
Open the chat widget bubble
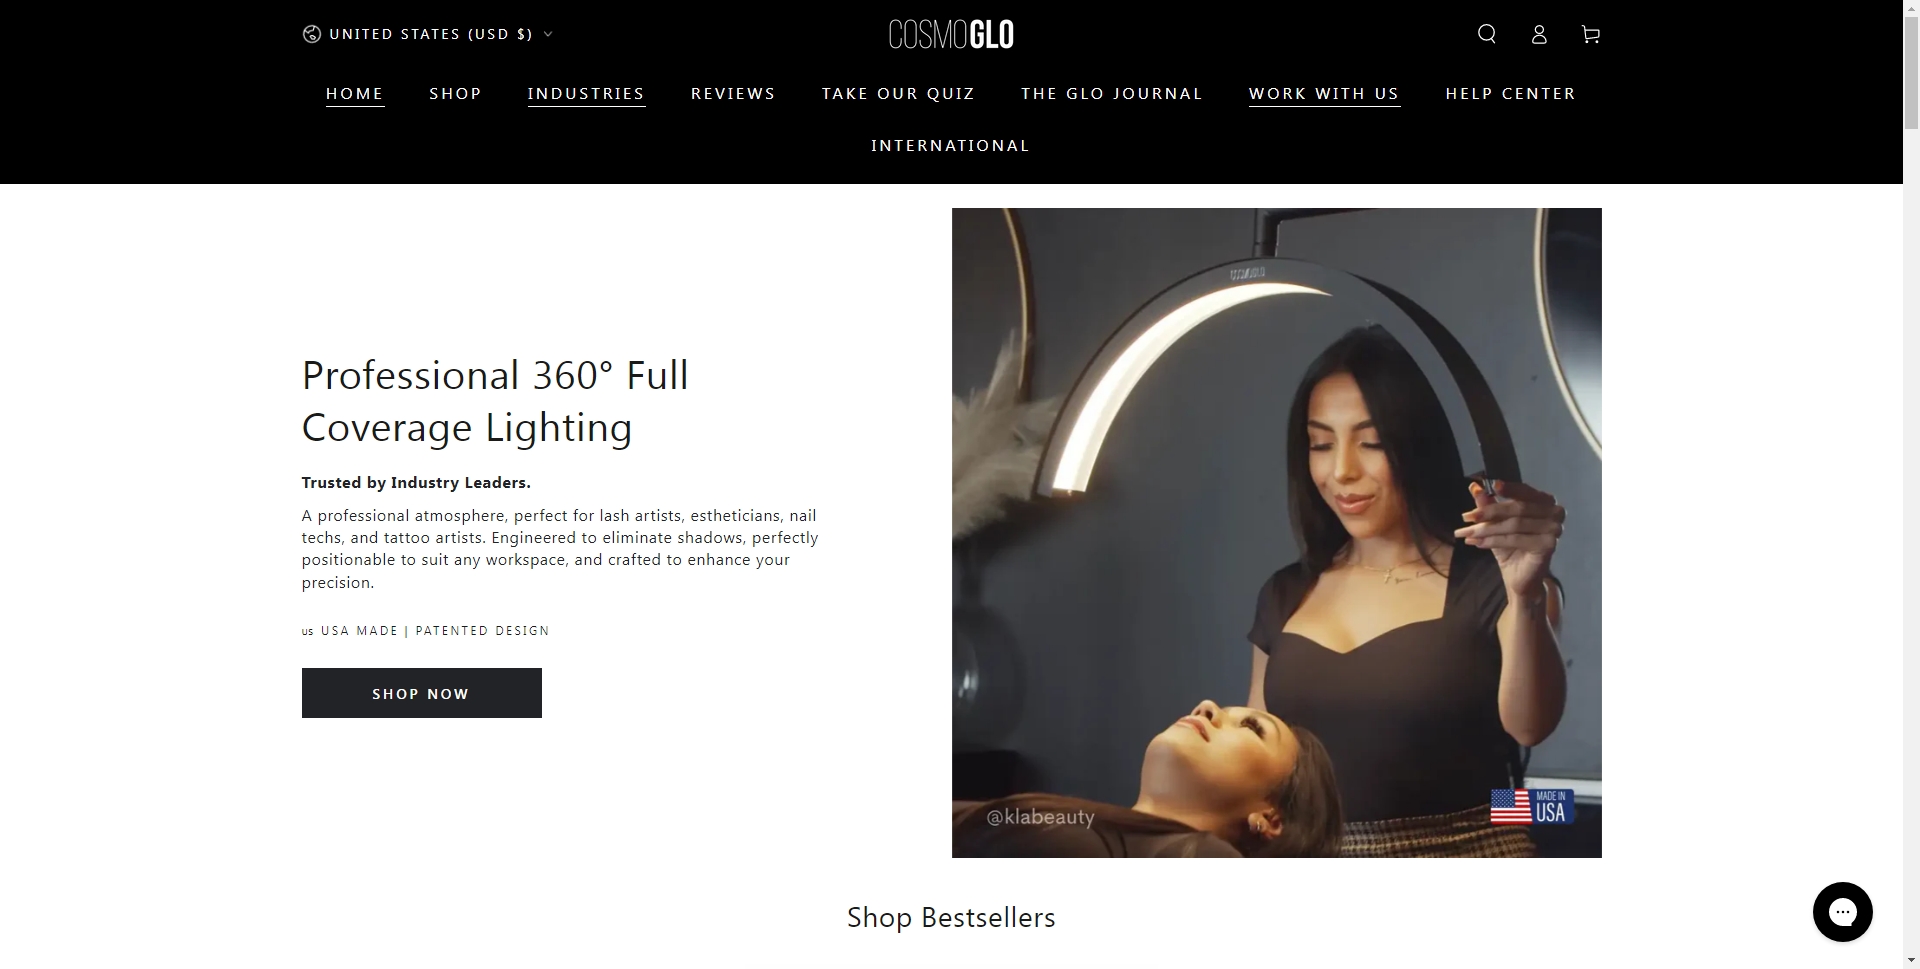click(1843, 912)
